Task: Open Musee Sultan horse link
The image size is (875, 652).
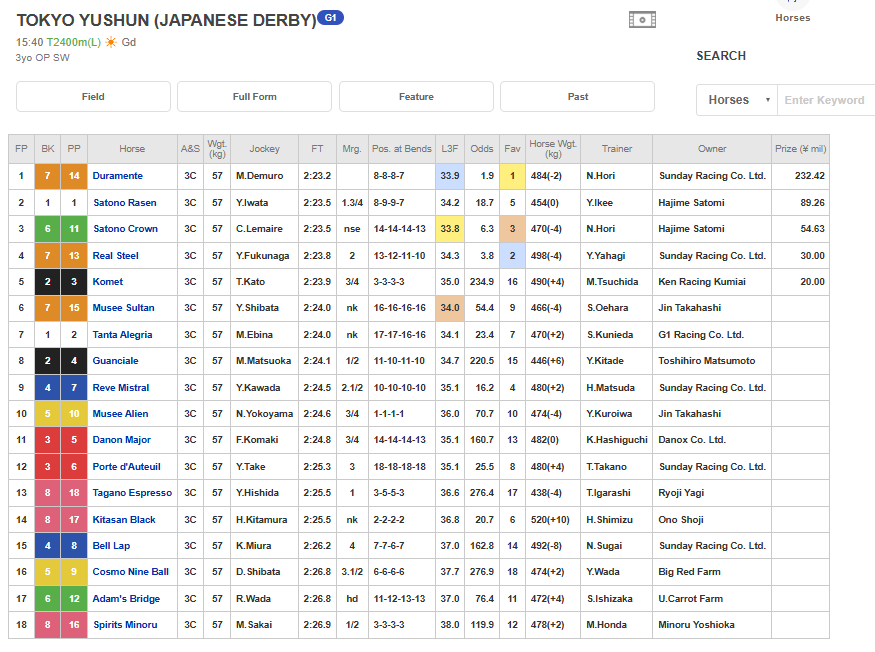Action: coord(123,308)
